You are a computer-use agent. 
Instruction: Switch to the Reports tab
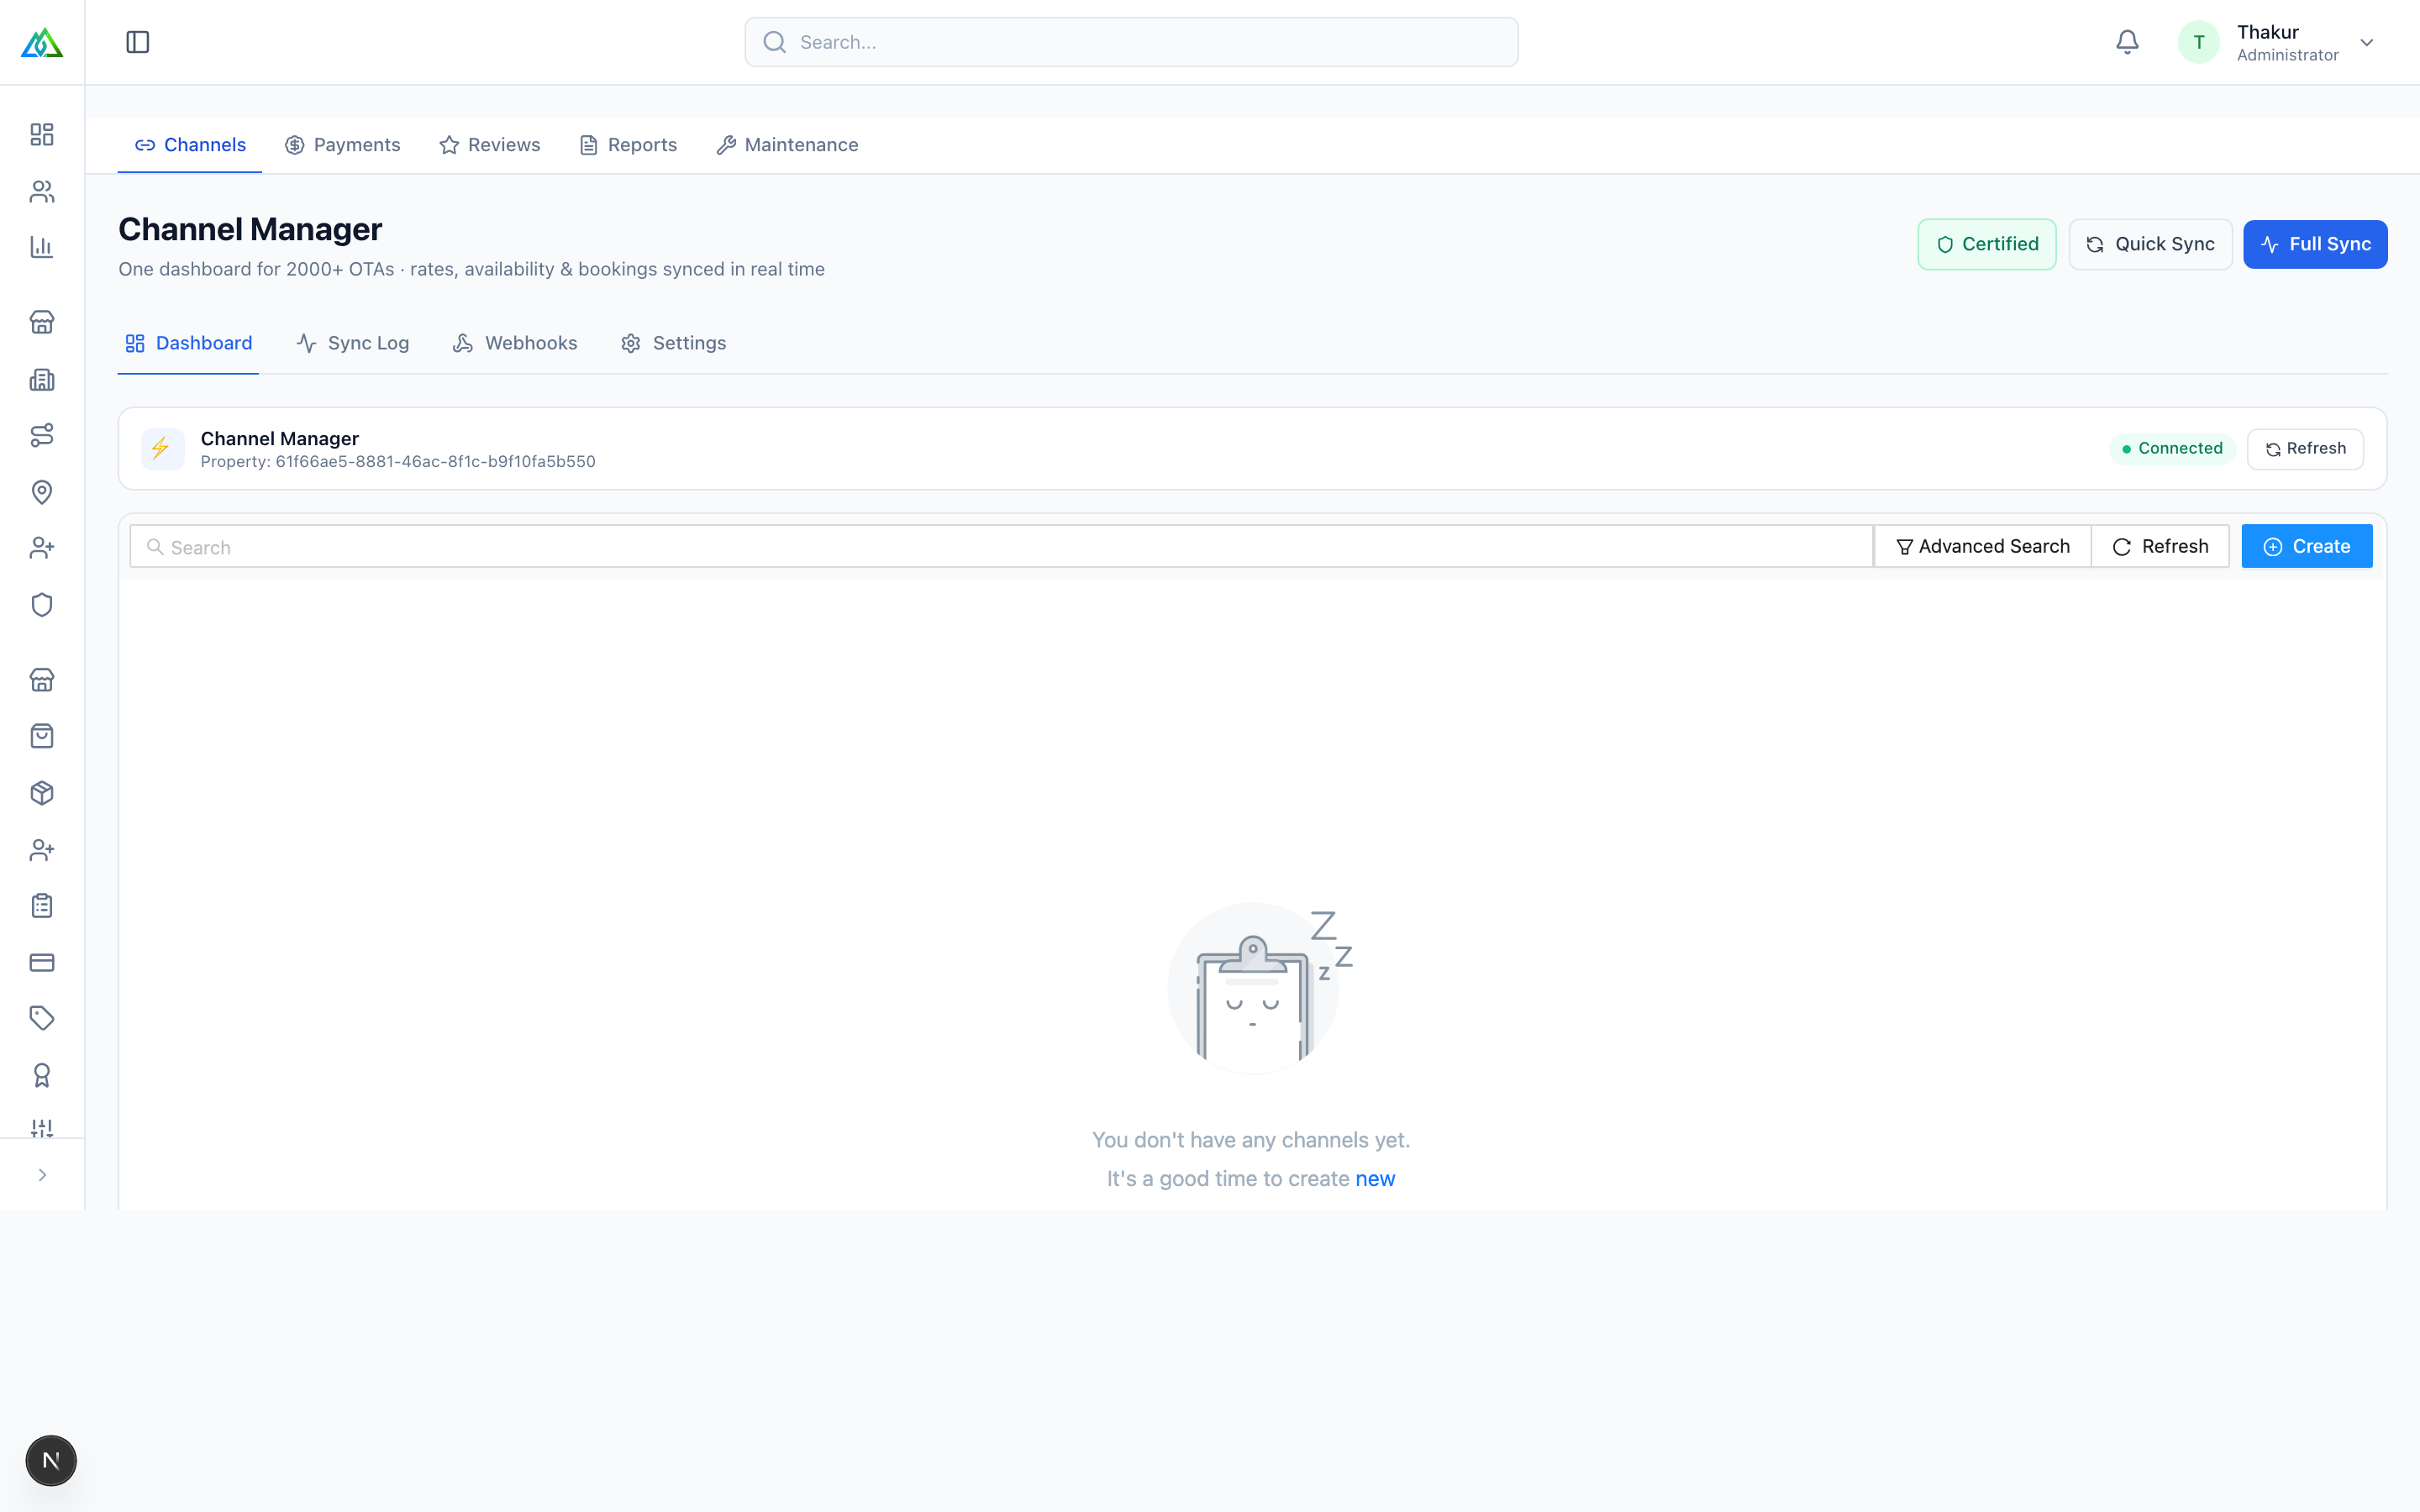point(628,145)
